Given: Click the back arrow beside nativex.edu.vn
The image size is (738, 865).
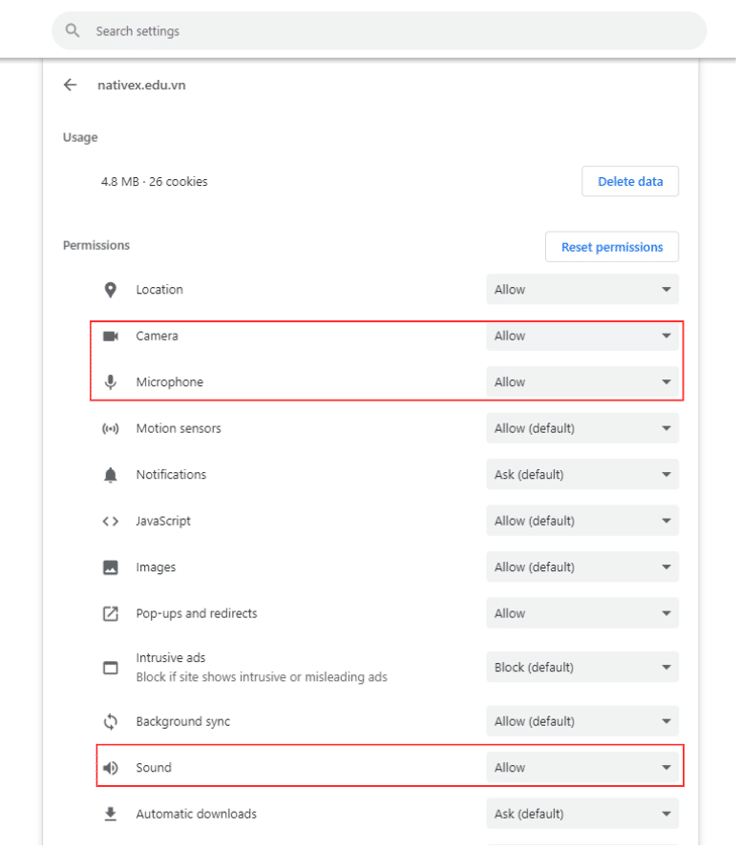Looking at the screenshot, I should pyautogui.click(x=70, y=85).
